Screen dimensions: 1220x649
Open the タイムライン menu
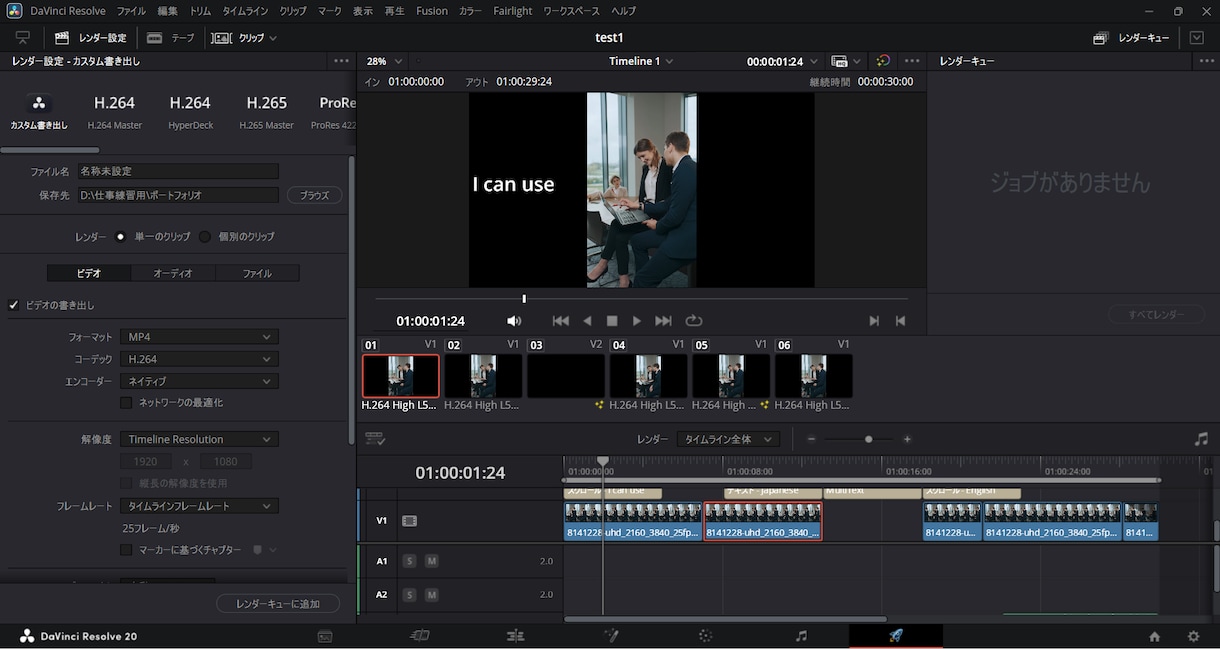(x=245, y=11)
